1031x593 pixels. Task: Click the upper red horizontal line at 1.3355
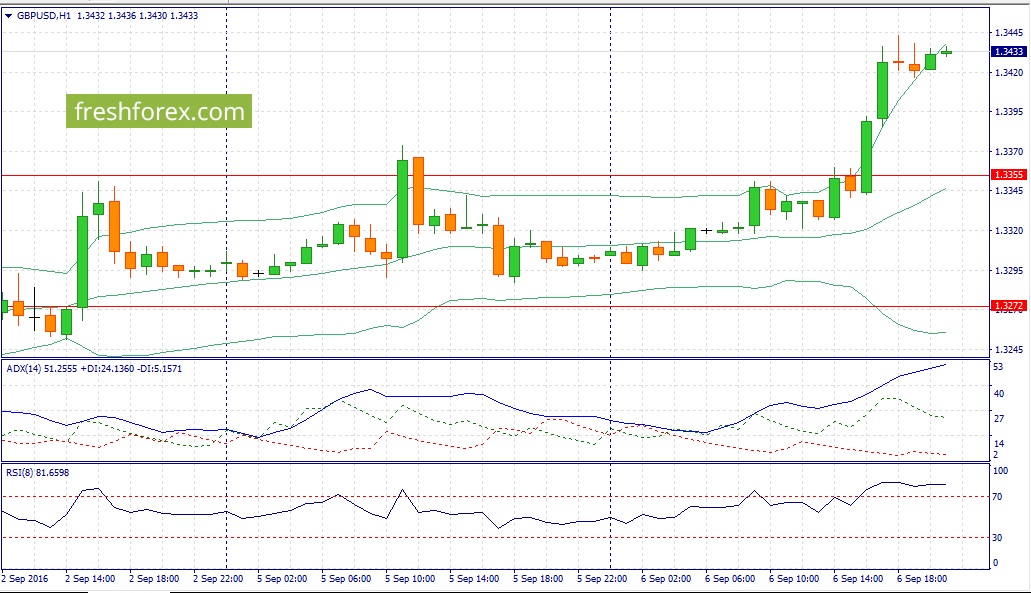(x=495, y=176)
